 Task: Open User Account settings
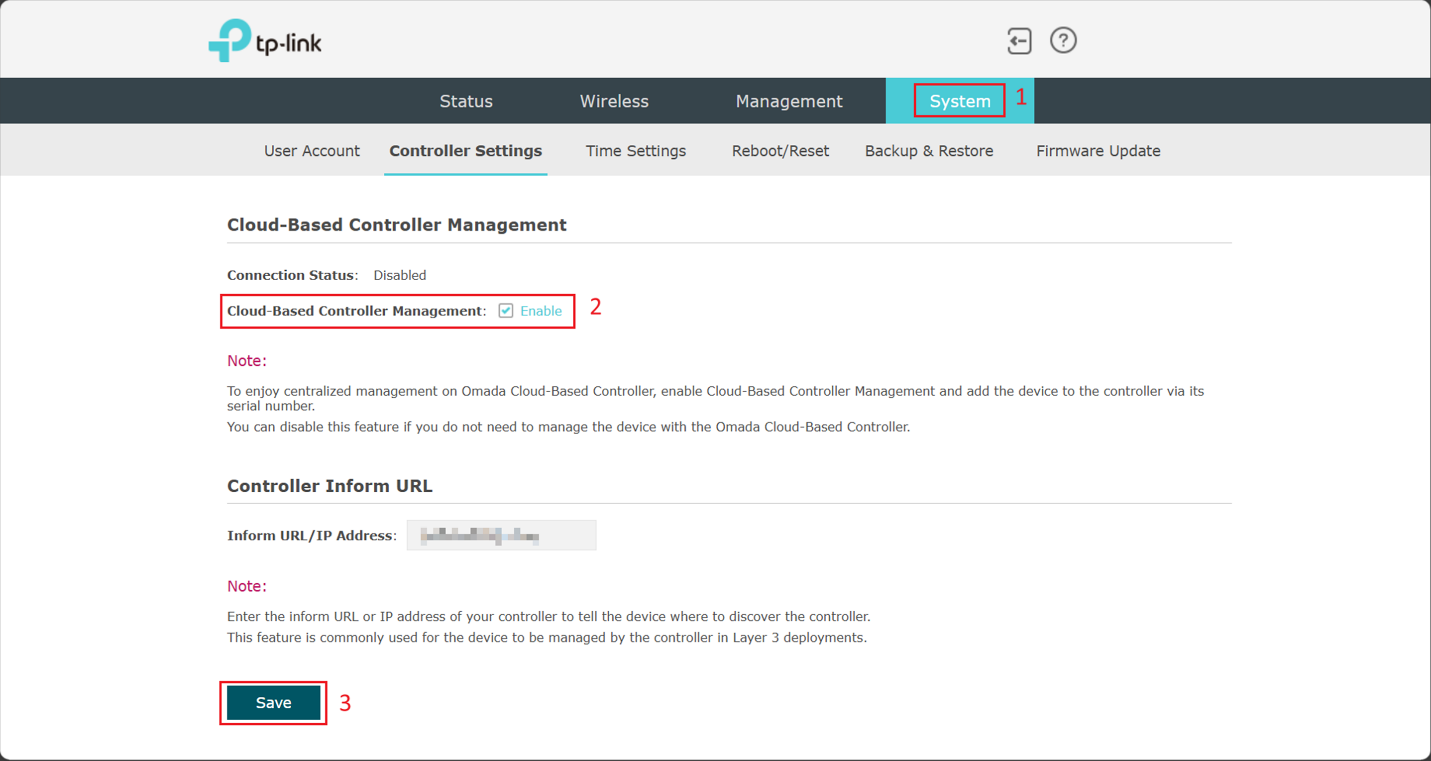(x=312, y=151)
